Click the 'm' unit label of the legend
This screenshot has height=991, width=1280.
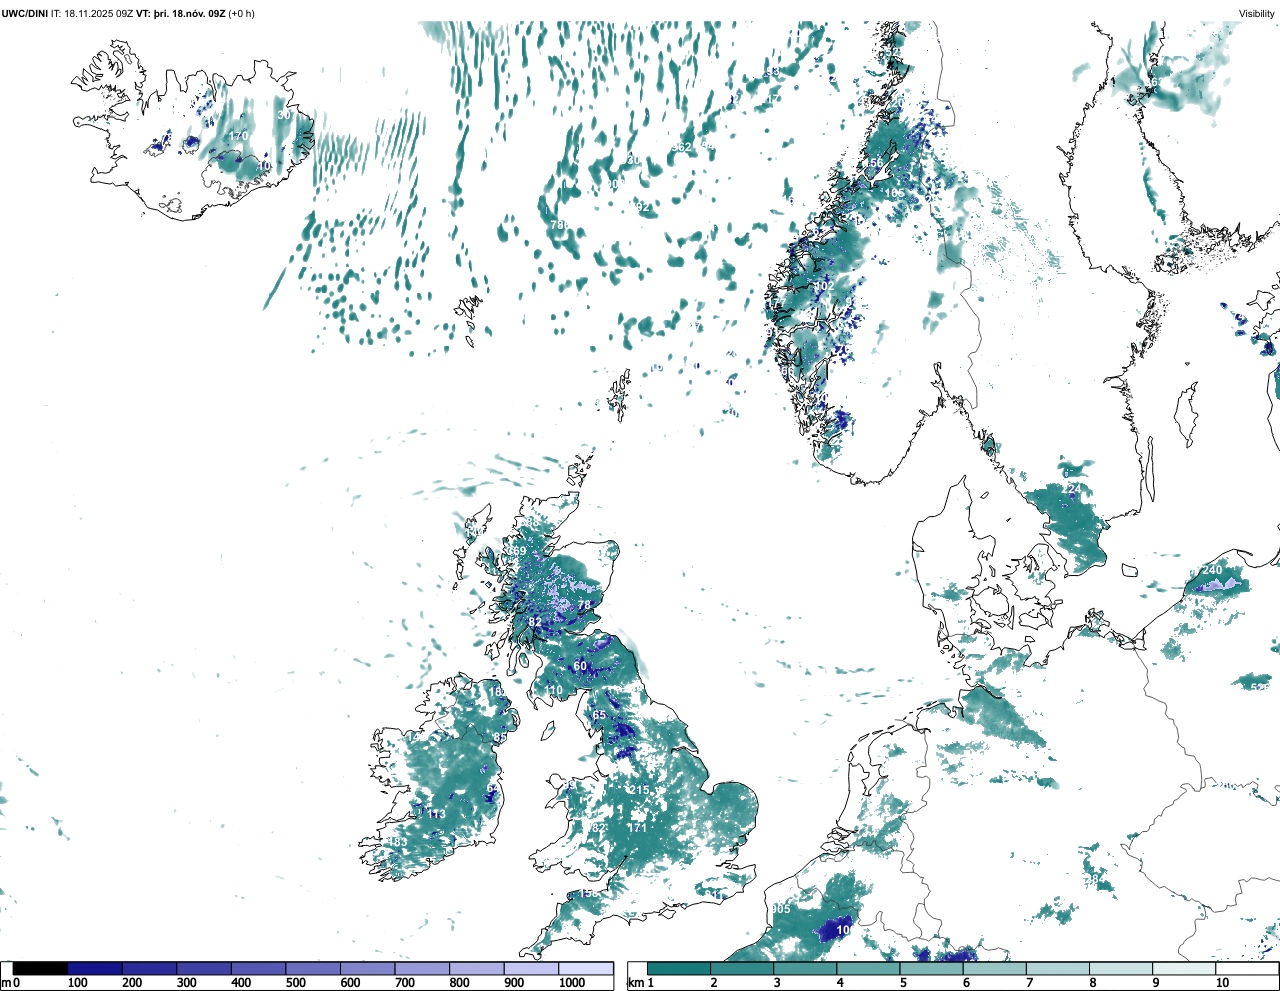click(x=6, y=983)
